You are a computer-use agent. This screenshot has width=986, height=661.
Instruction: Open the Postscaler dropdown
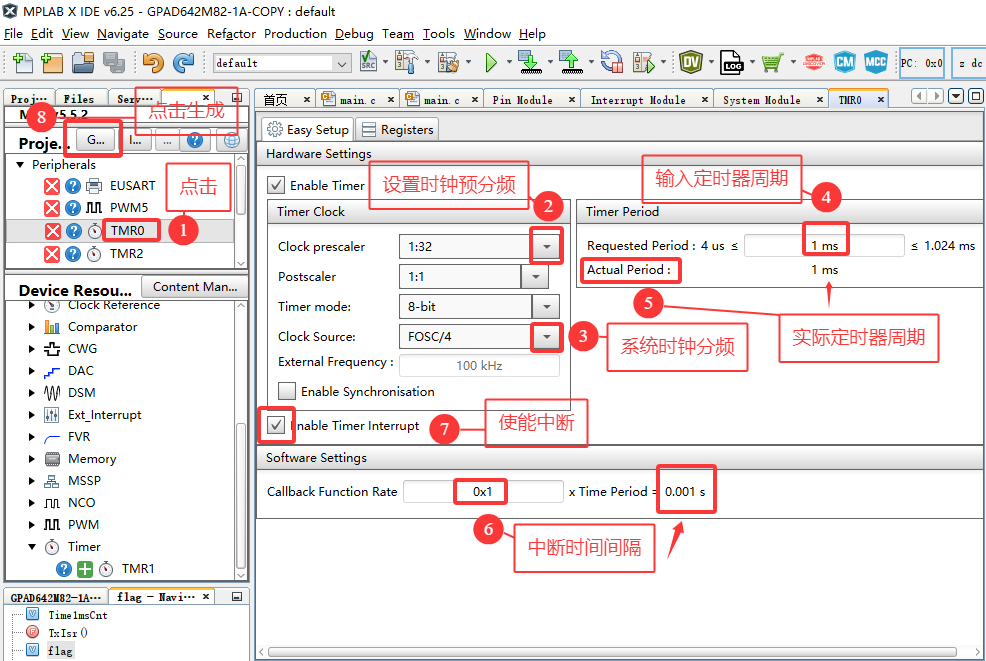(535, 276)
